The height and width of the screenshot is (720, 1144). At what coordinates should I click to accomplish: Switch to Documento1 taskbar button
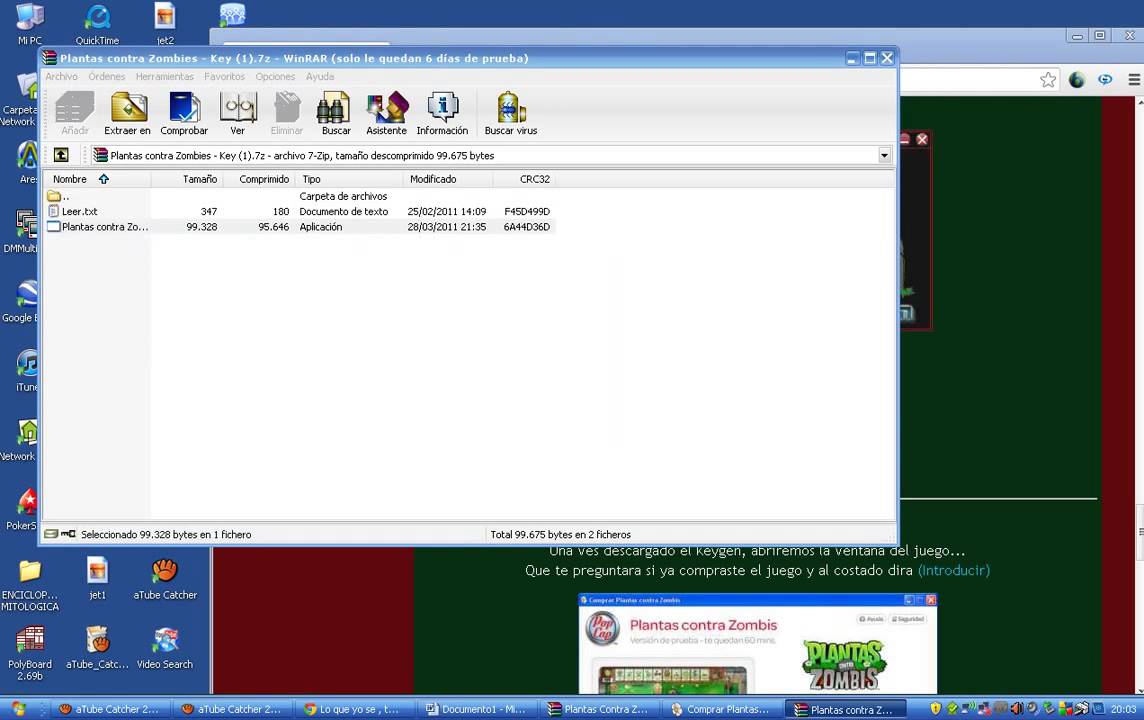click(x=477, y=709)
